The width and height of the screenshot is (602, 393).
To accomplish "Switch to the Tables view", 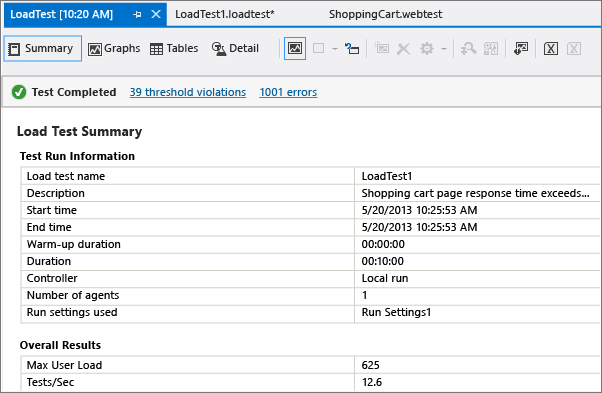I will 174,48.
